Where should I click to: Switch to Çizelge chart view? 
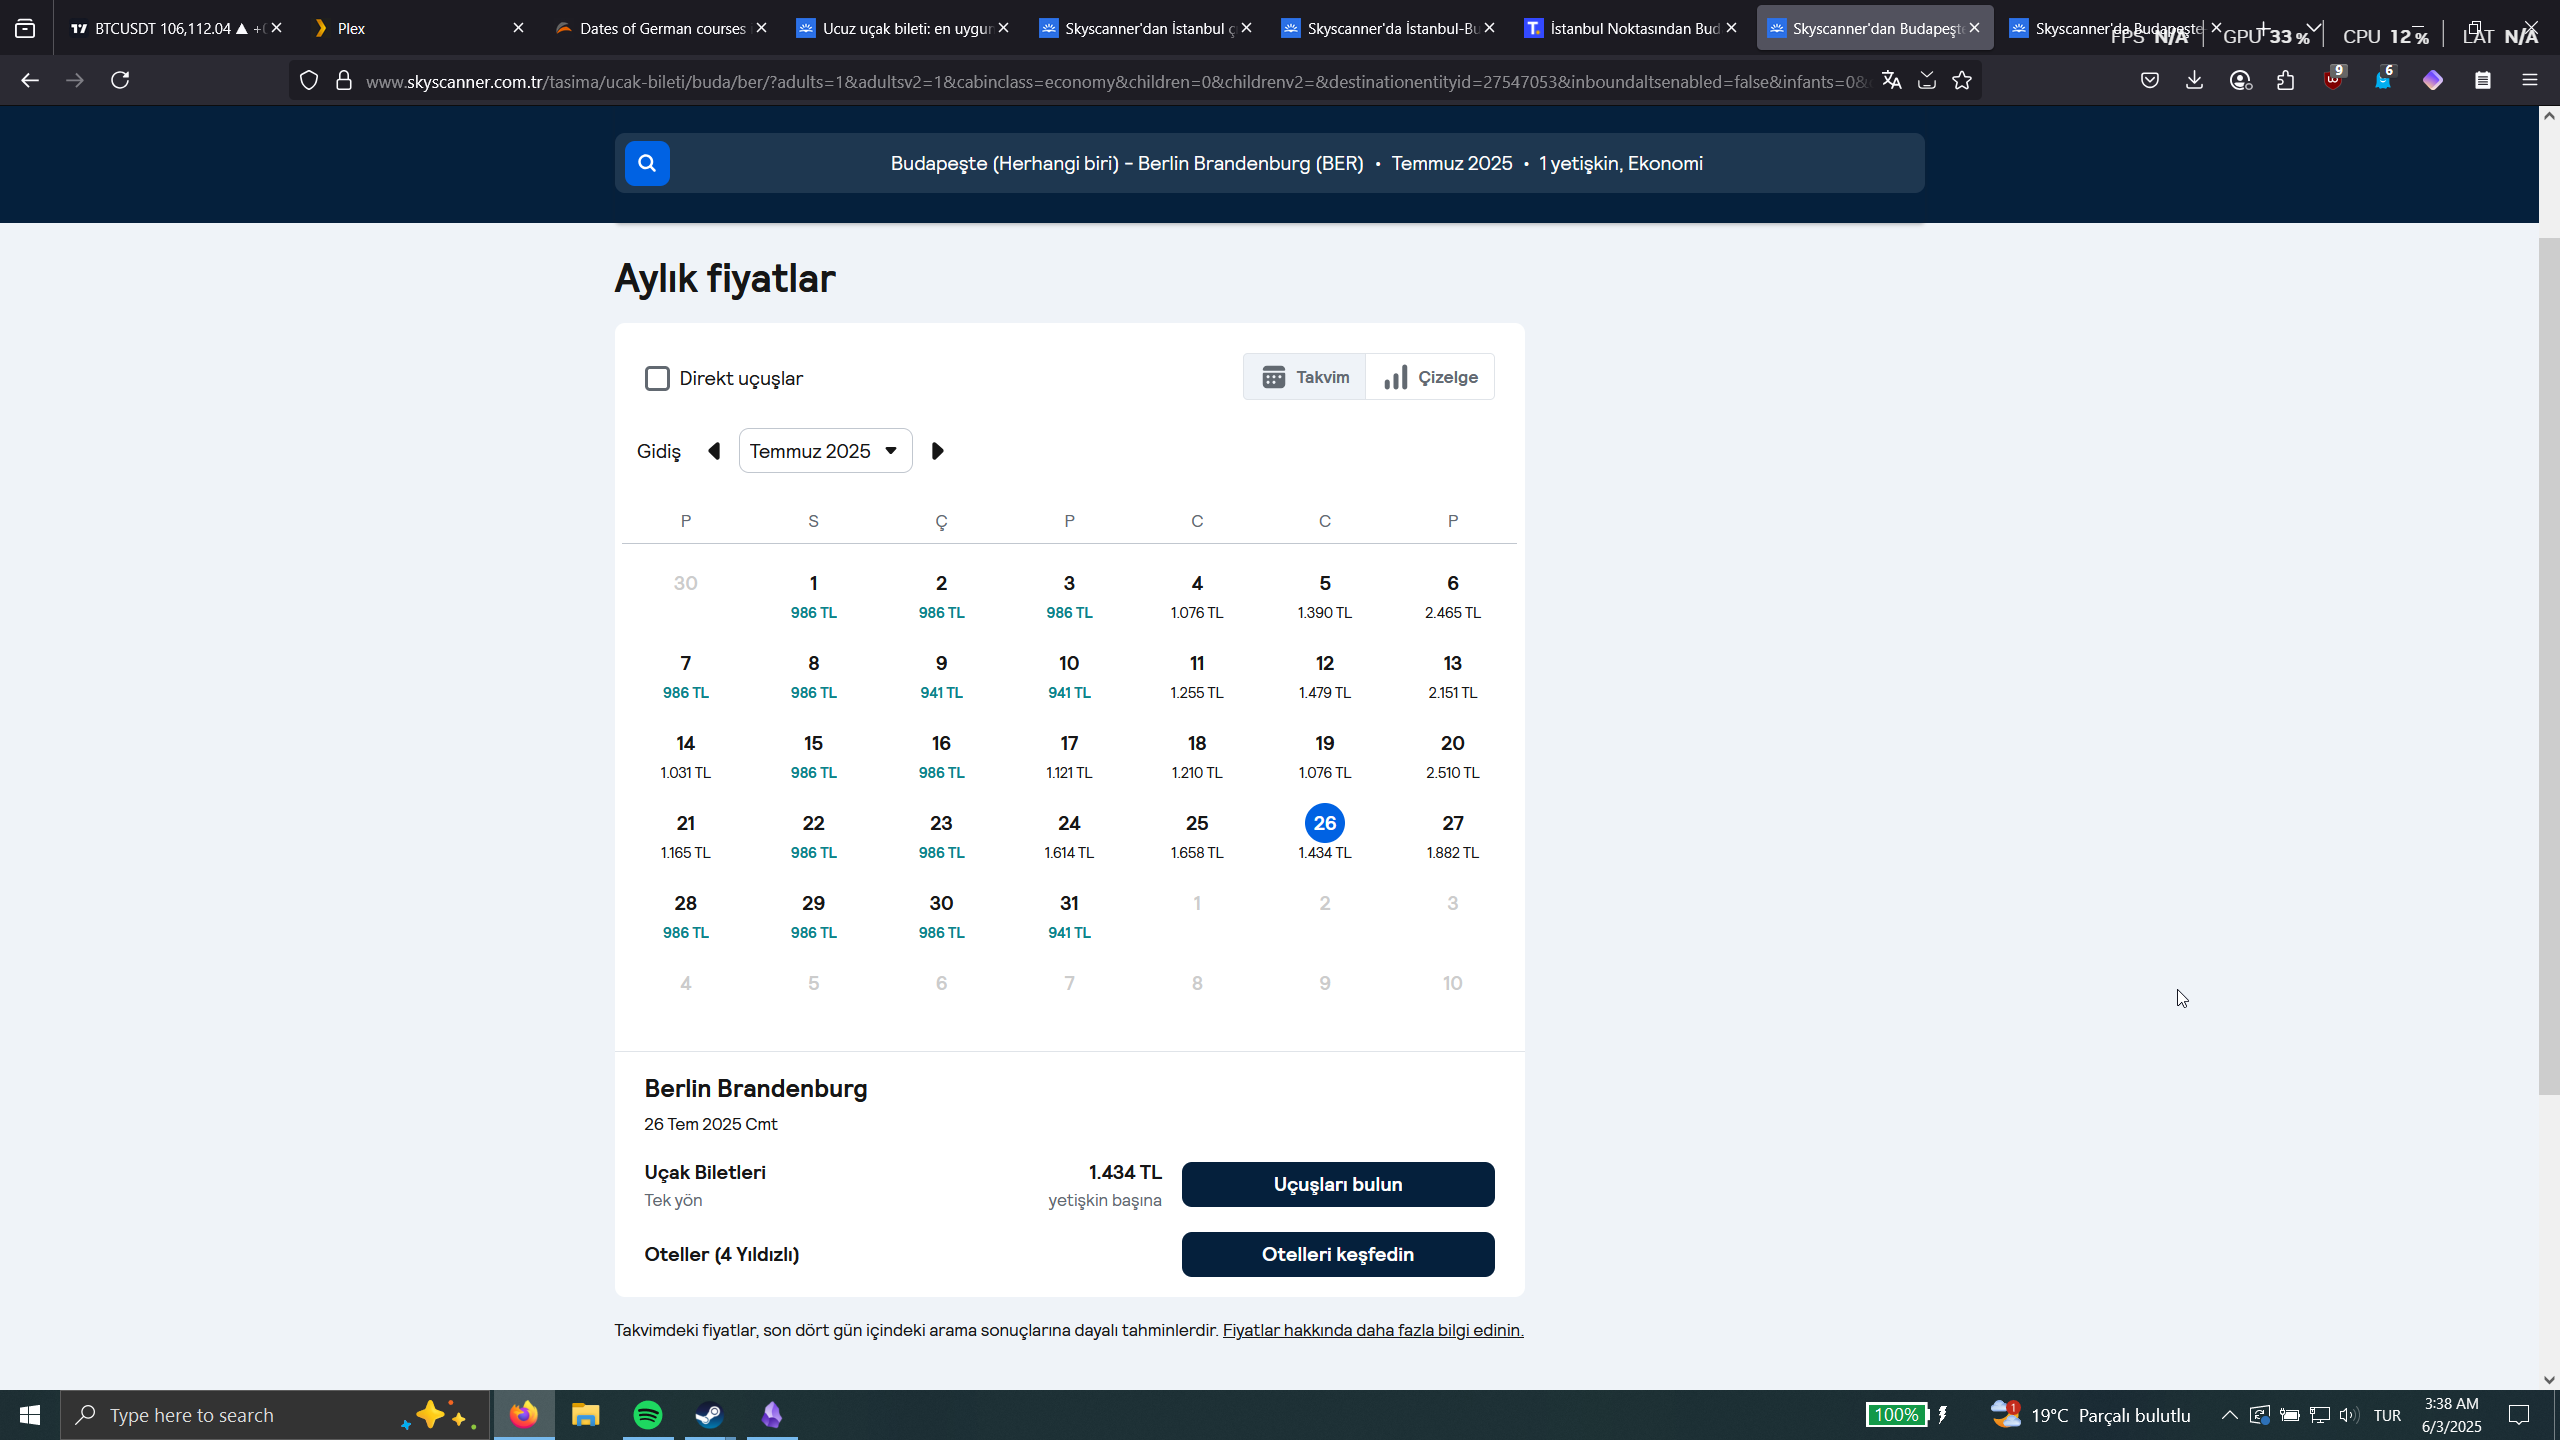coord(1430,377)
